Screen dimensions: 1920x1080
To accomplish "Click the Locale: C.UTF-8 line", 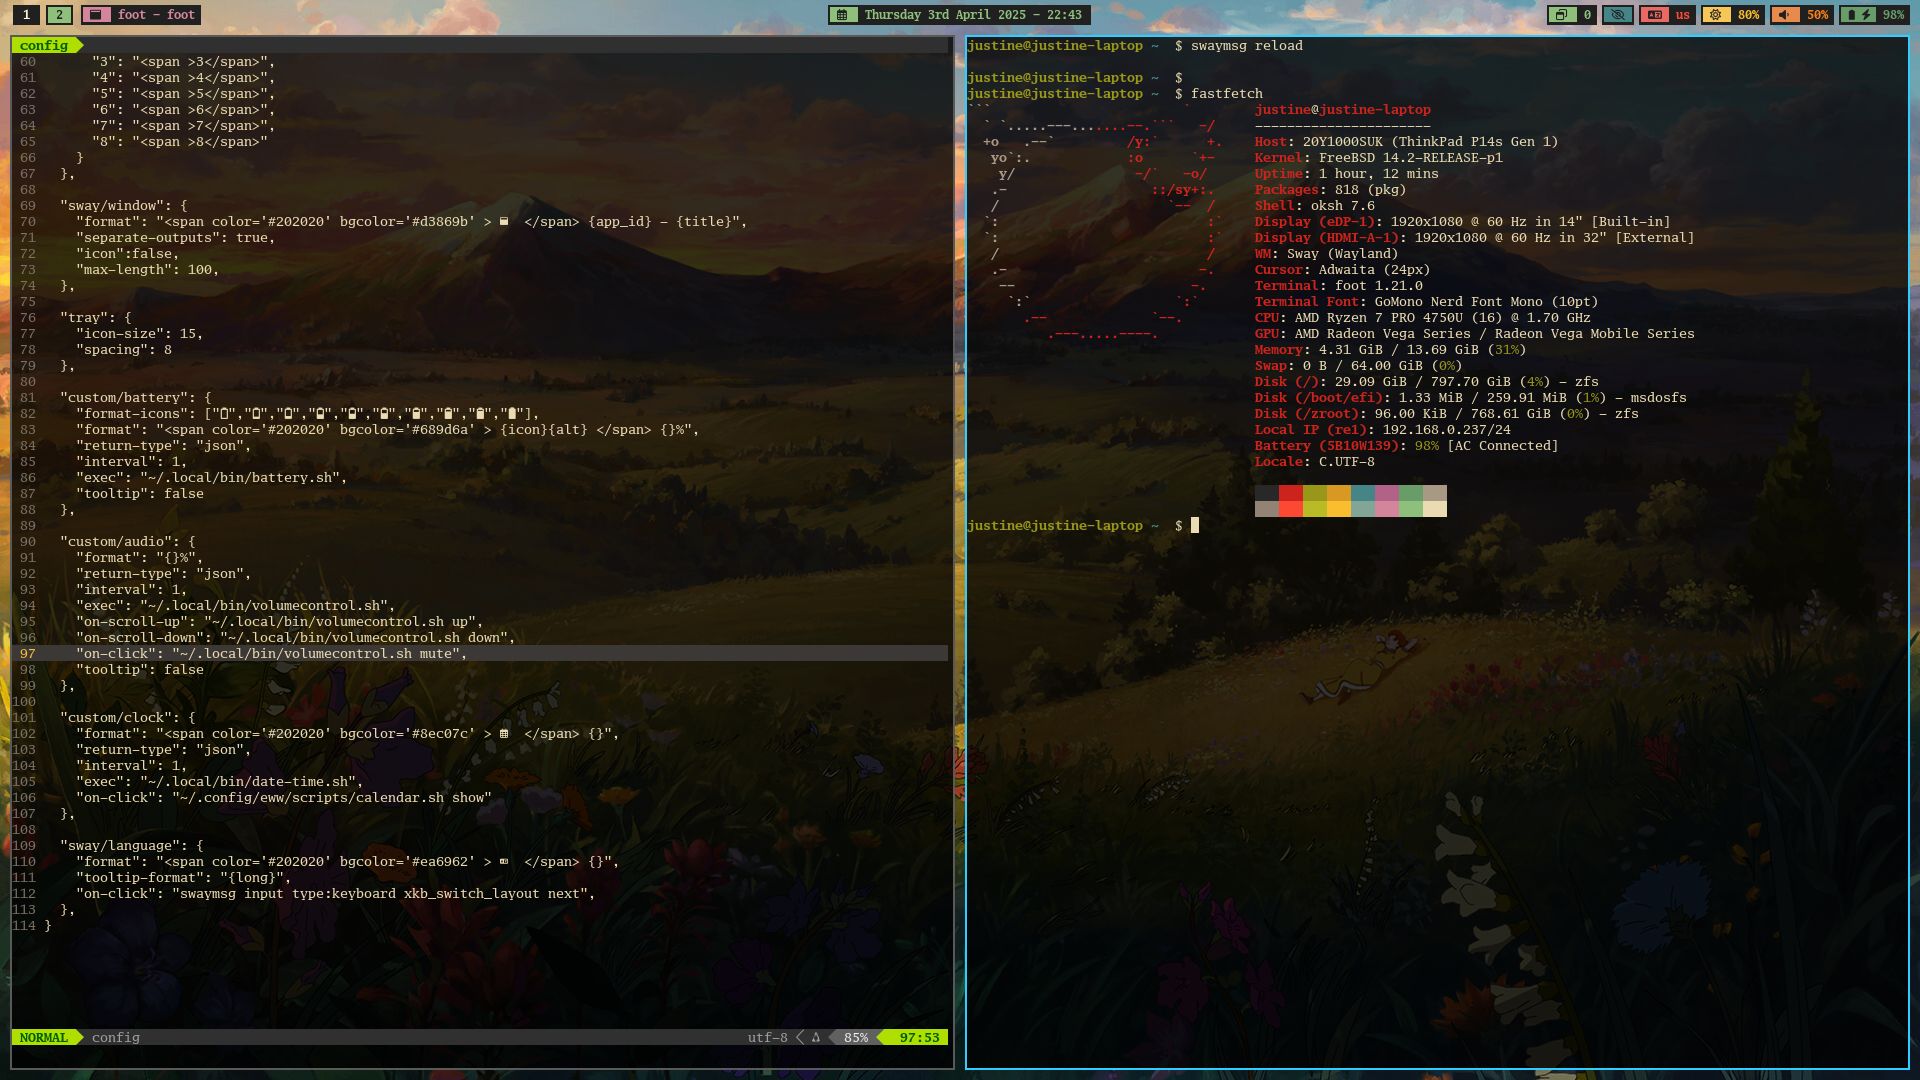I will tap(1315, 461).
